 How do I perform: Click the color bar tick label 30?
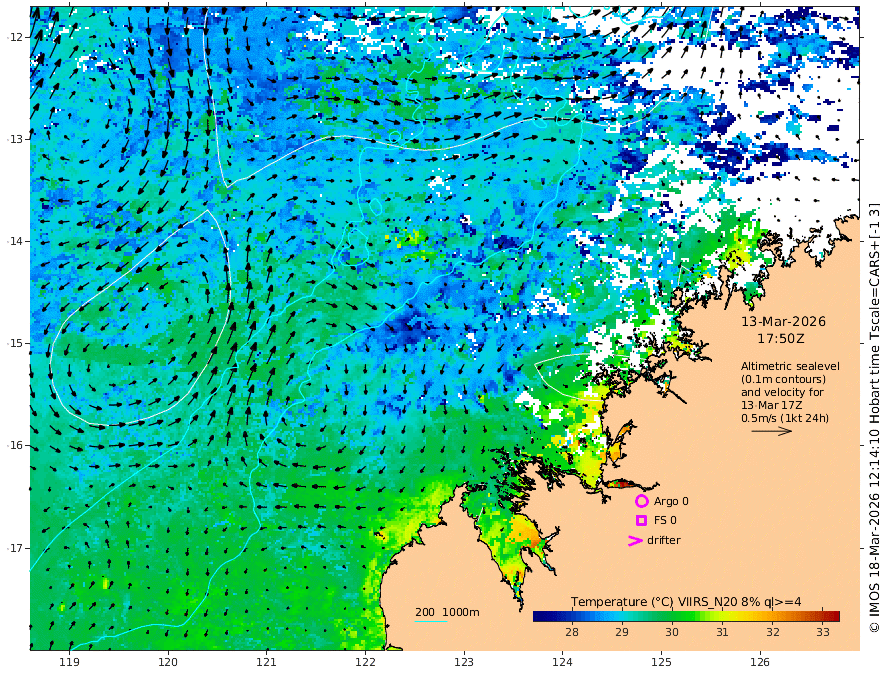pyautogui.click(x=672, y=632)
